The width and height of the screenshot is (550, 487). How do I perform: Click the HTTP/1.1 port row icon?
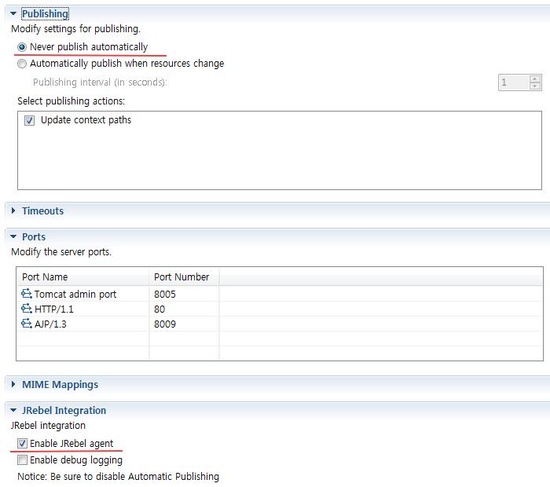tap(26, 308)
